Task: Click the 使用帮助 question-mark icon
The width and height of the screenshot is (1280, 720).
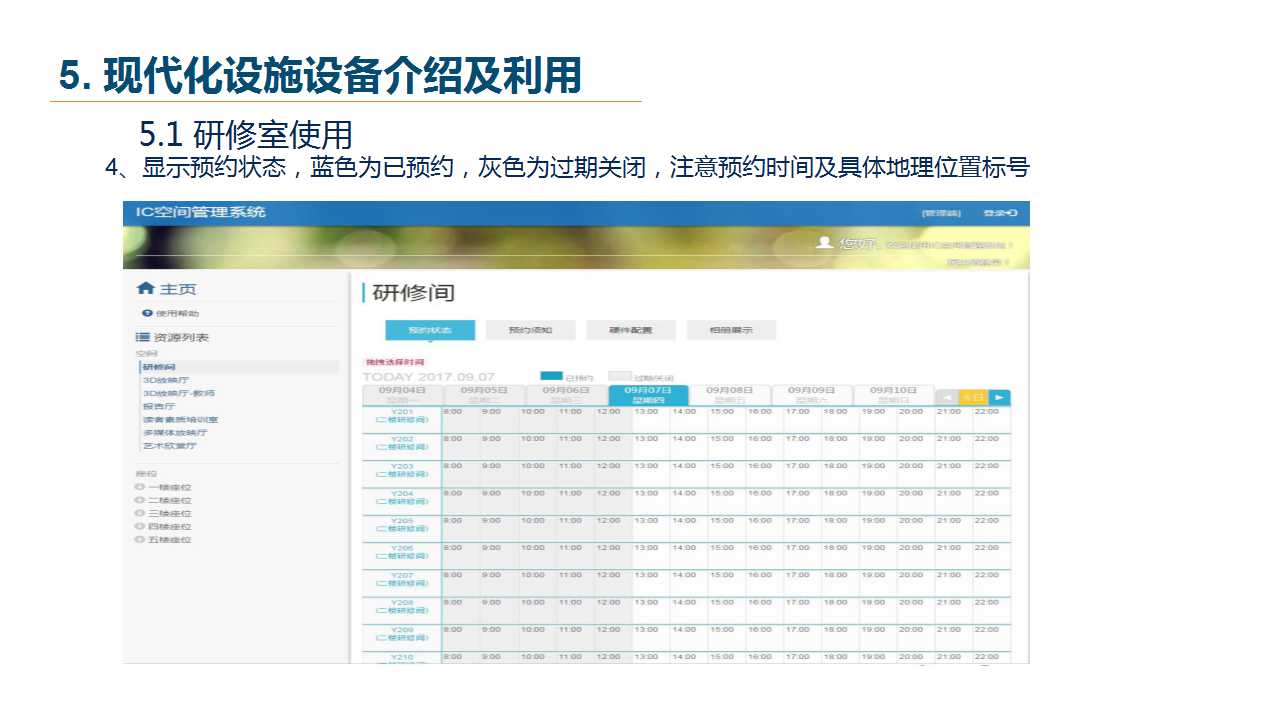Action: pos(146,314)
